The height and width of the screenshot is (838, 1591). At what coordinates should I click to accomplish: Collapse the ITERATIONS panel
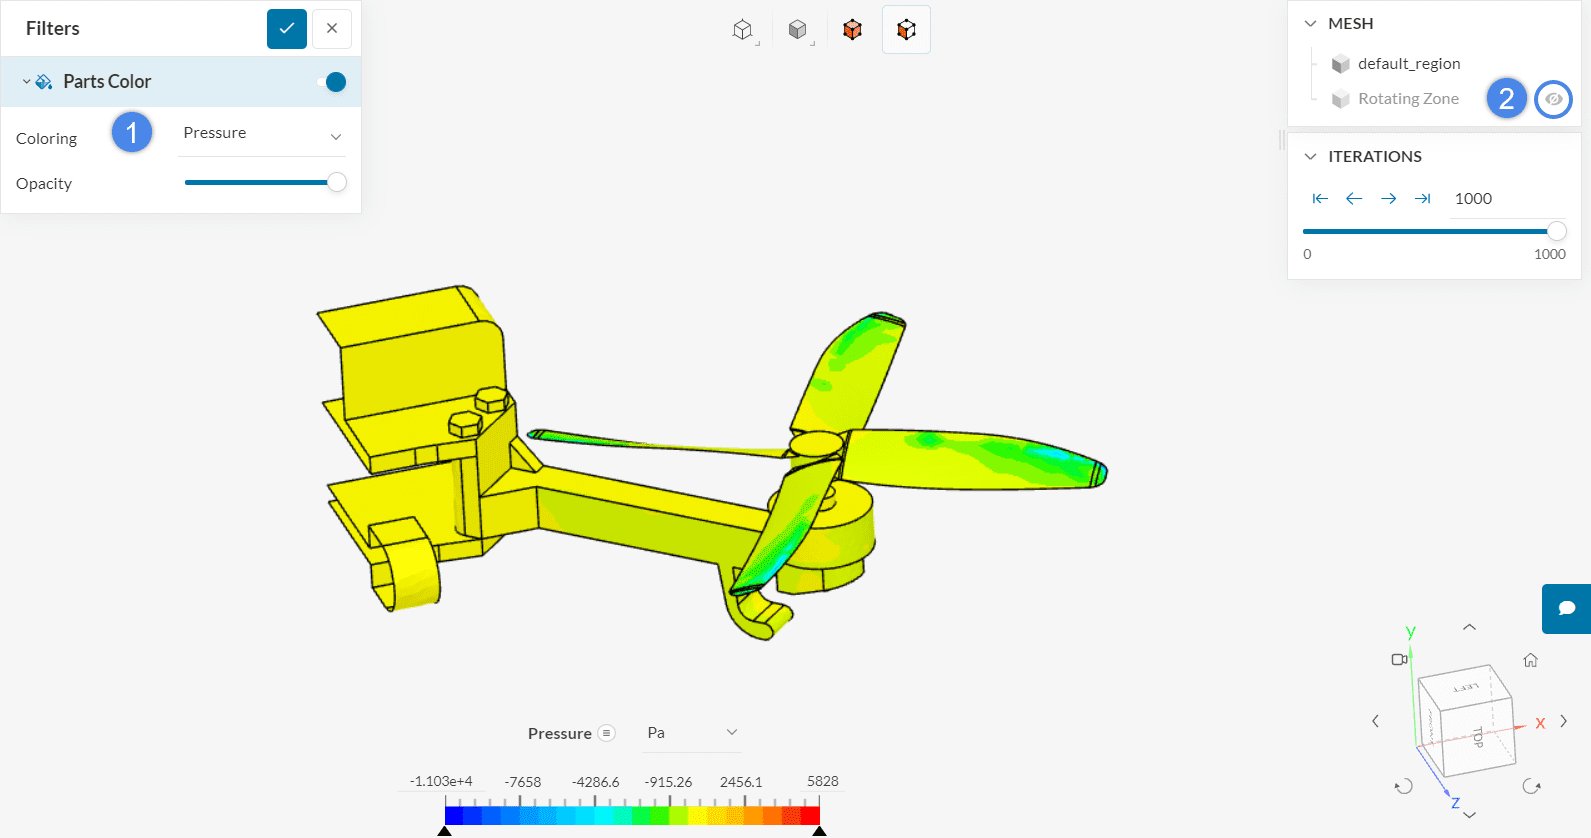click(x=1310, y=157)
